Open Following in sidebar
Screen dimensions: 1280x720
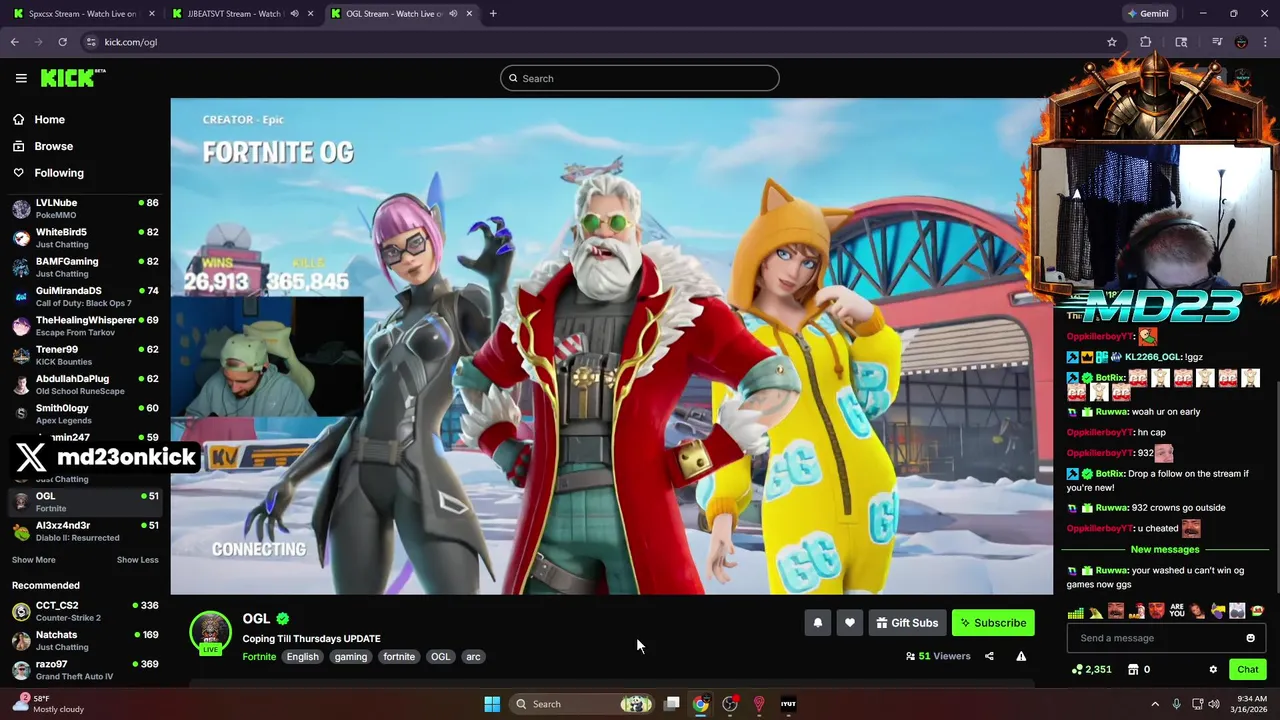(59, 173)
